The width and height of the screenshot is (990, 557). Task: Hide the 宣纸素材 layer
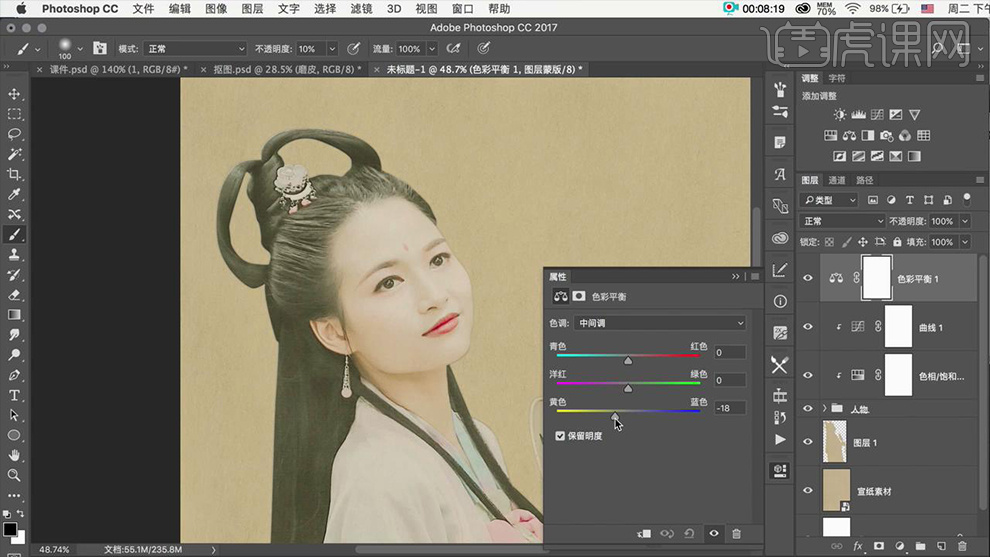(808, 490)
